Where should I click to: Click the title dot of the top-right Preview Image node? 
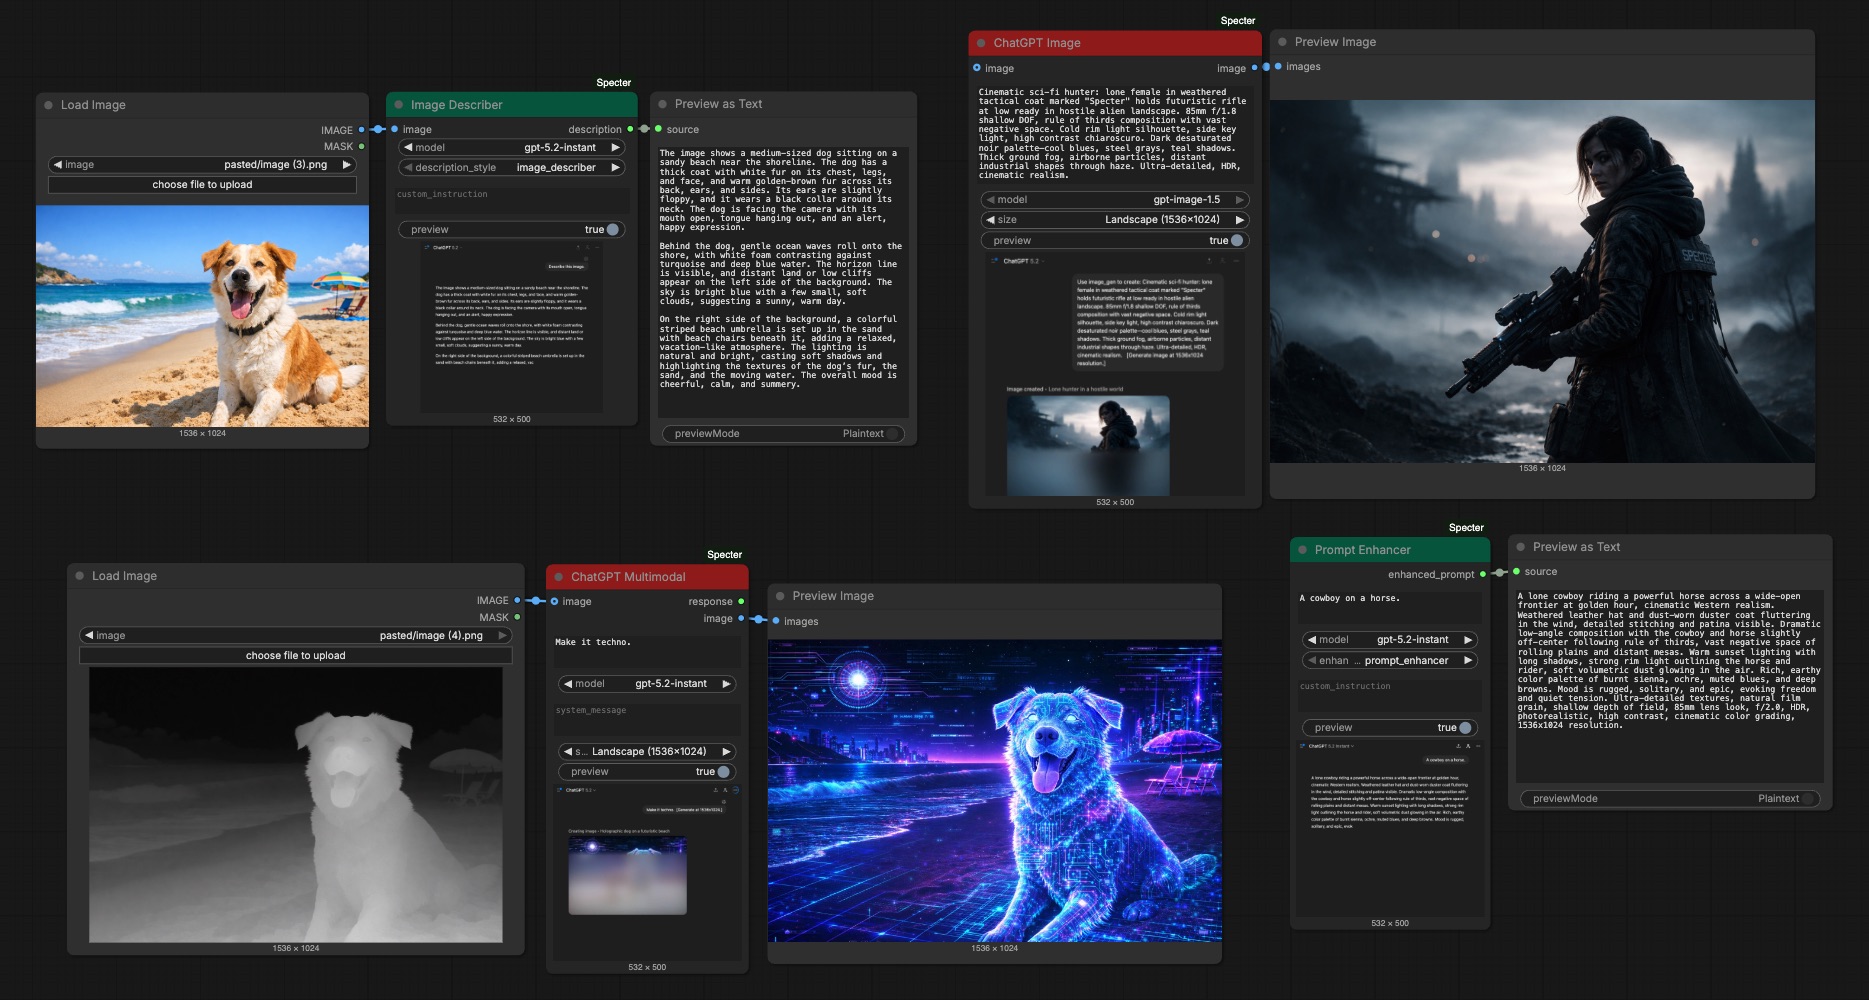click(x=1282, y=42)
